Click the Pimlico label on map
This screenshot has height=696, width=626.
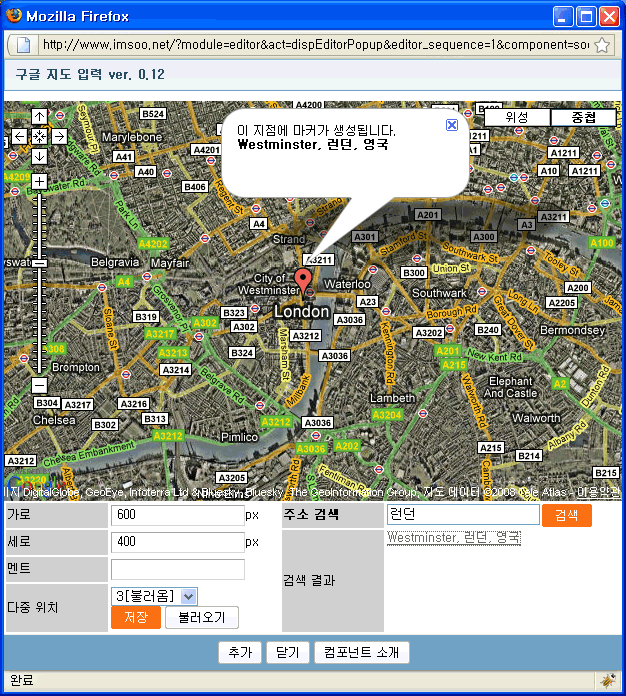click(239, 437)
